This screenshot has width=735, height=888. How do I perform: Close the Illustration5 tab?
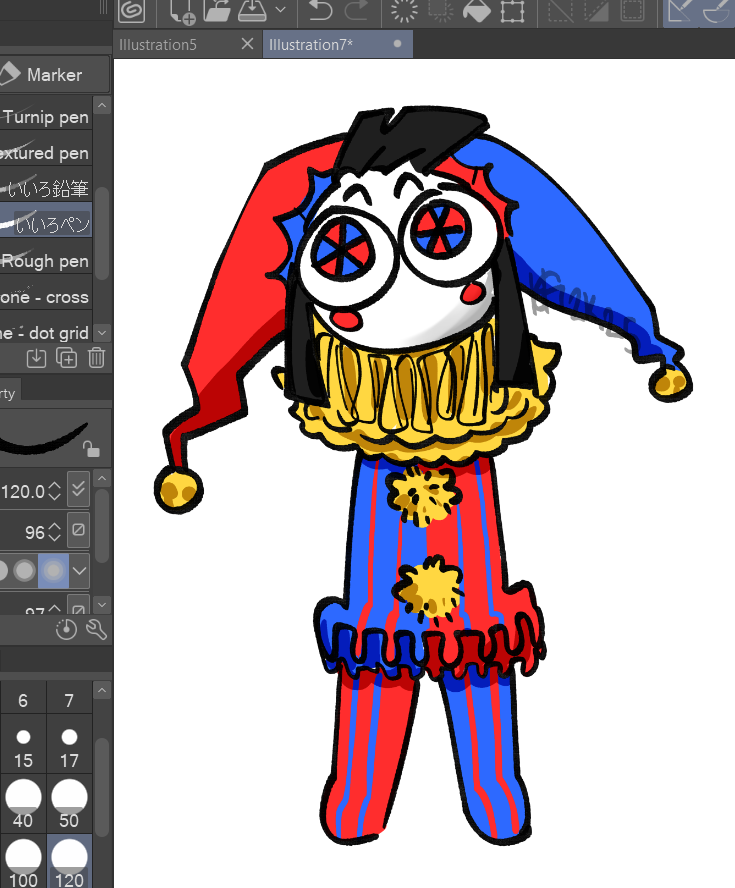pos(247,44)
